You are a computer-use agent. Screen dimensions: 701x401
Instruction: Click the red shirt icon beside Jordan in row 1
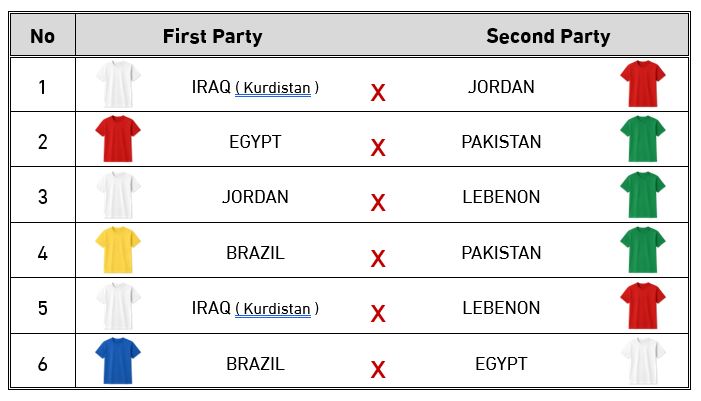point(642,84)
